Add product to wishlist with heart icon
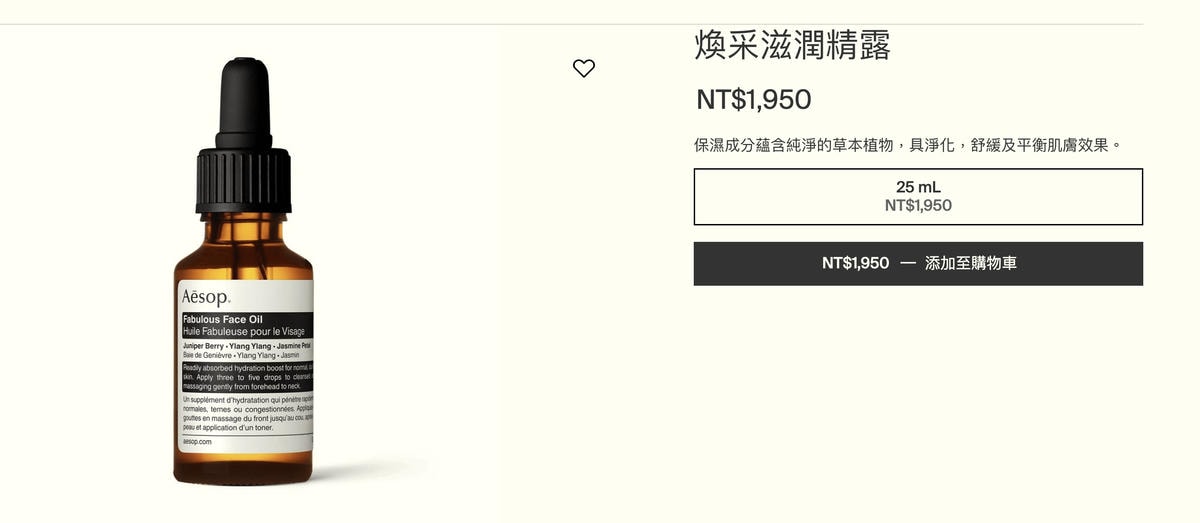Viewport: 1200px width, 523px height. coord(584,68)
